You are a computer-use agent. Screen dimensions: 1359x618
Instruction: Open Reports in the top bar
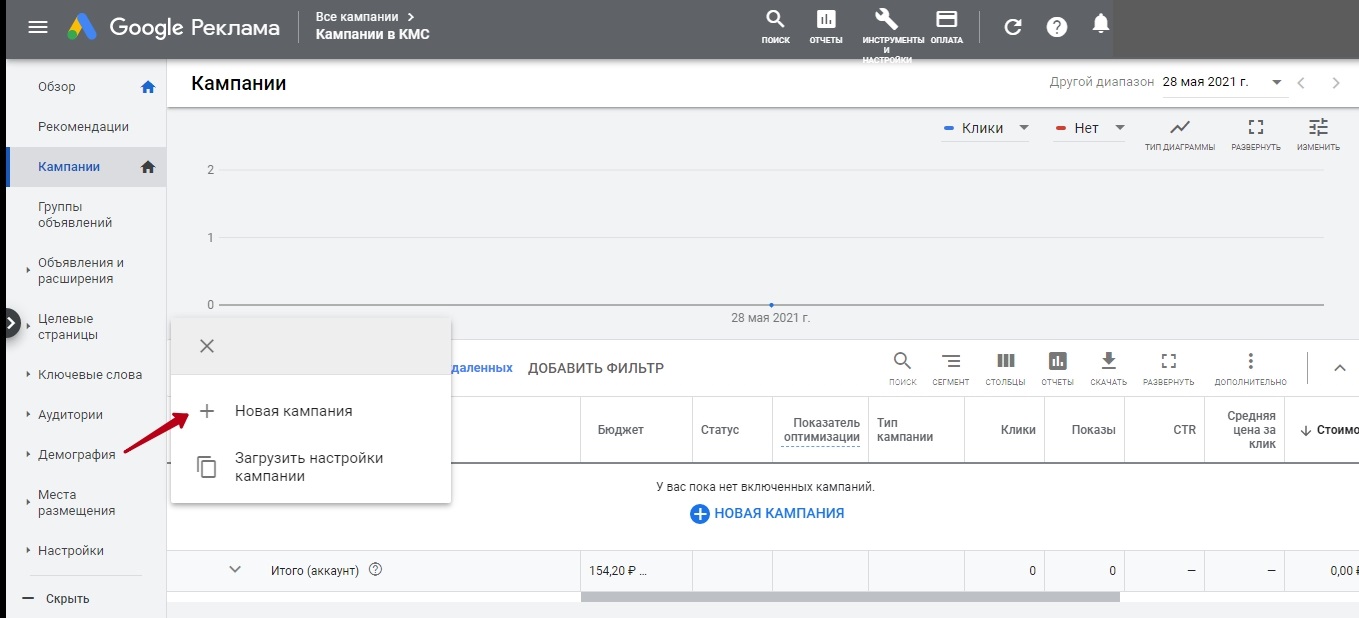click(x=826, y=27)
